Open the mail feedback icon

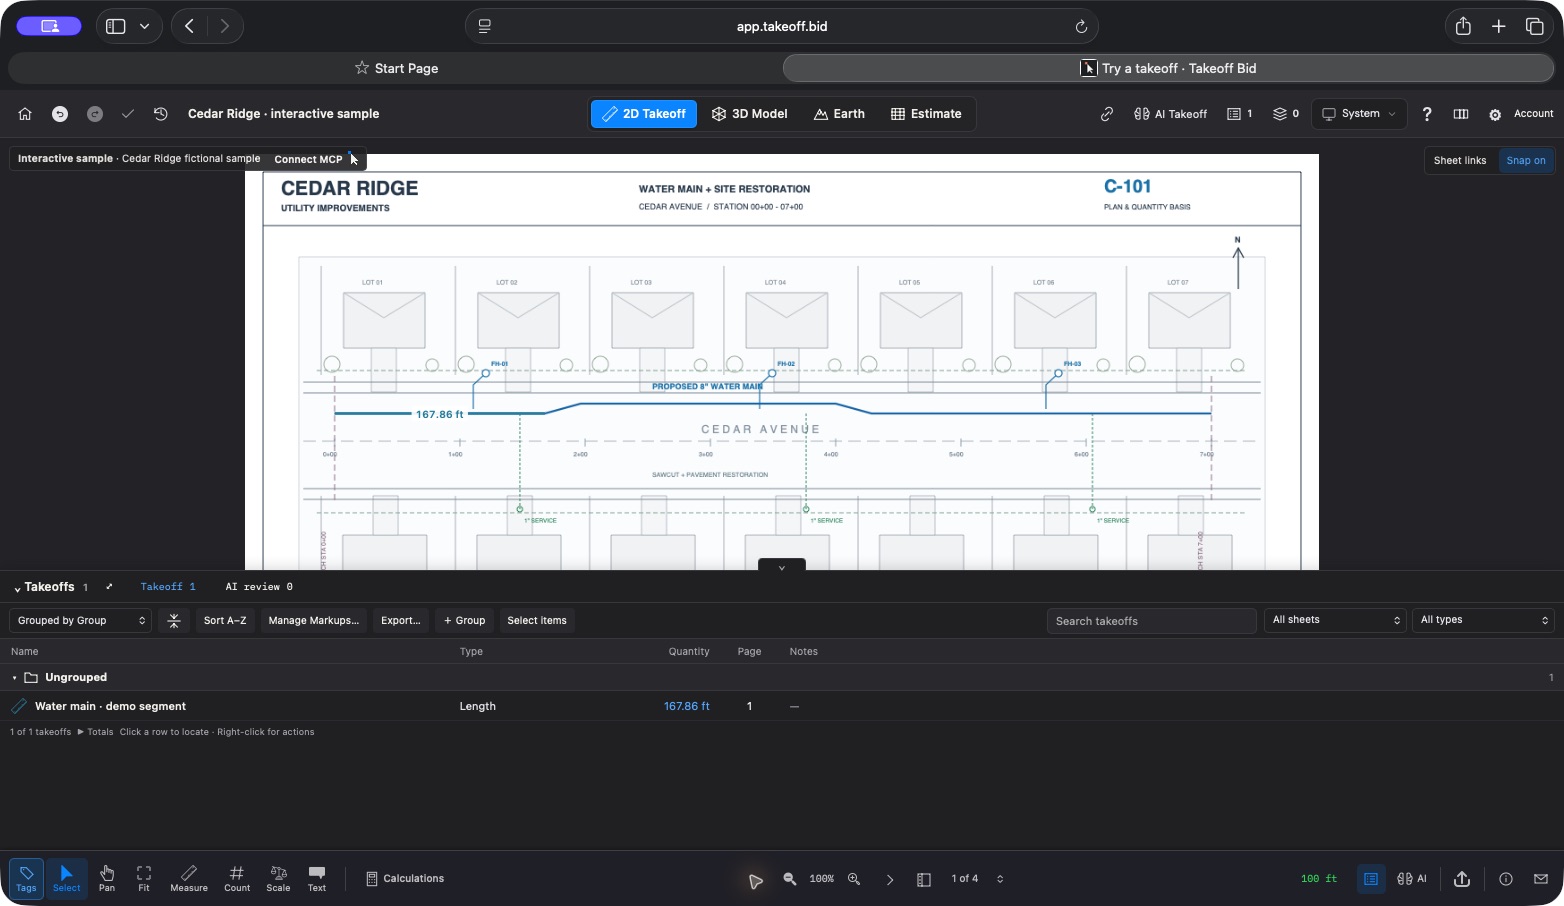pyautogui.click(x=1541, y=879)
